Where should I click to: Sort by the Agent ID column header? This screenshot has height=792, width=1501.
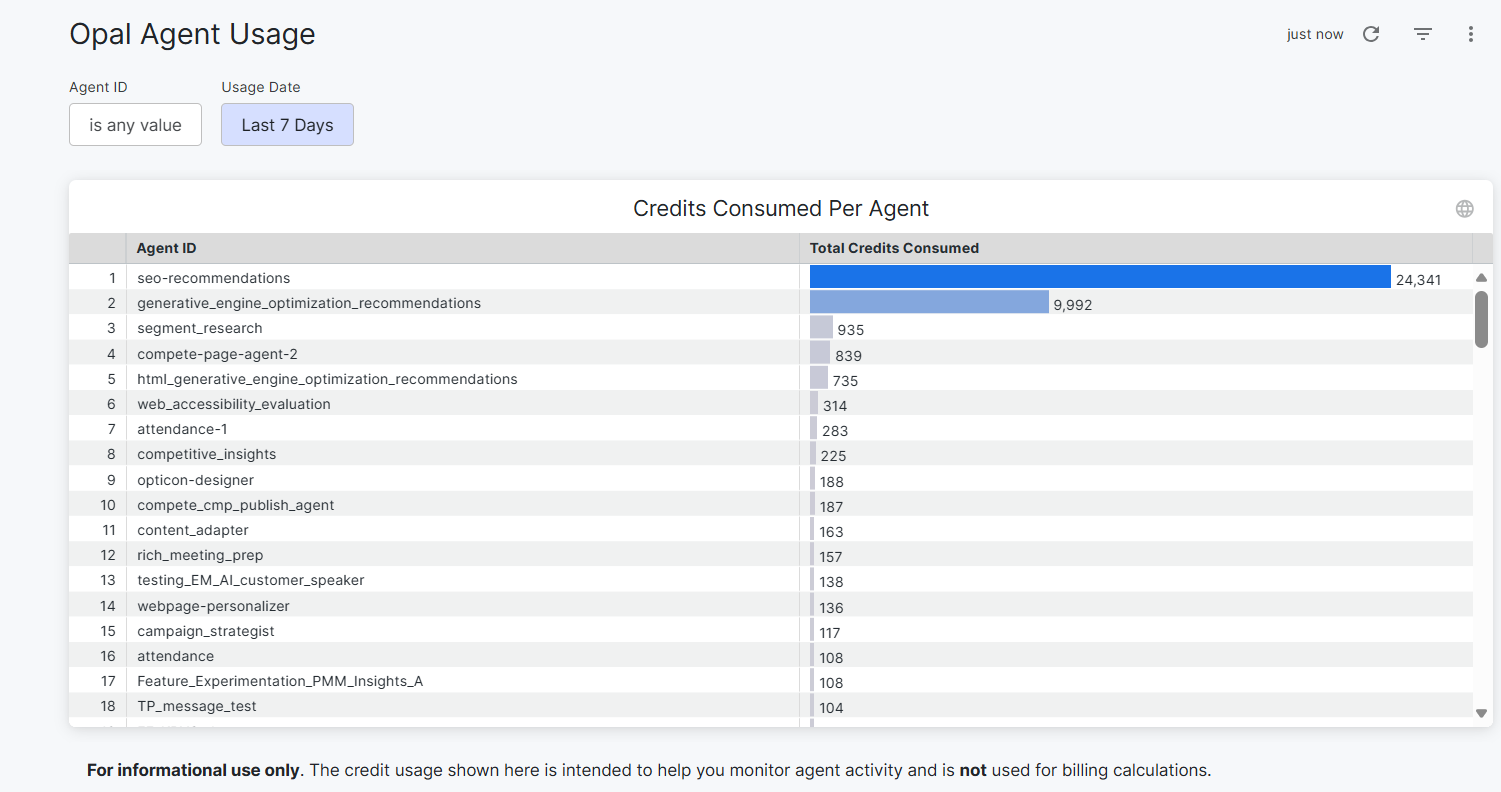pos(166,248)
